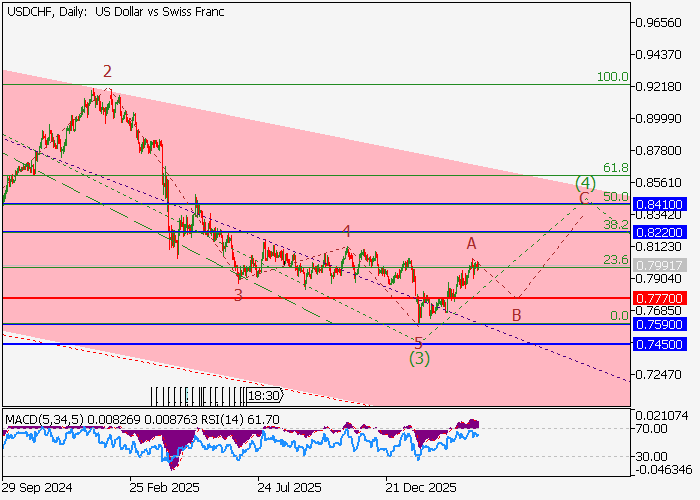The height and width of the screenshot is (500, 700).
Task: Select the green (3) wave label
Action: [x=419, y=358]
